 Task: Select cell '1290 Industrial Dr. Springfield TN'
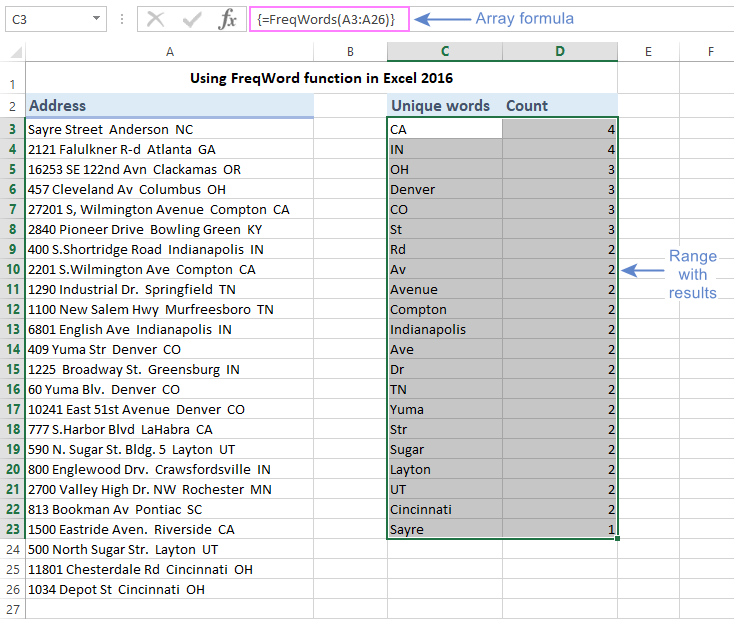click(x=169, y=289)
